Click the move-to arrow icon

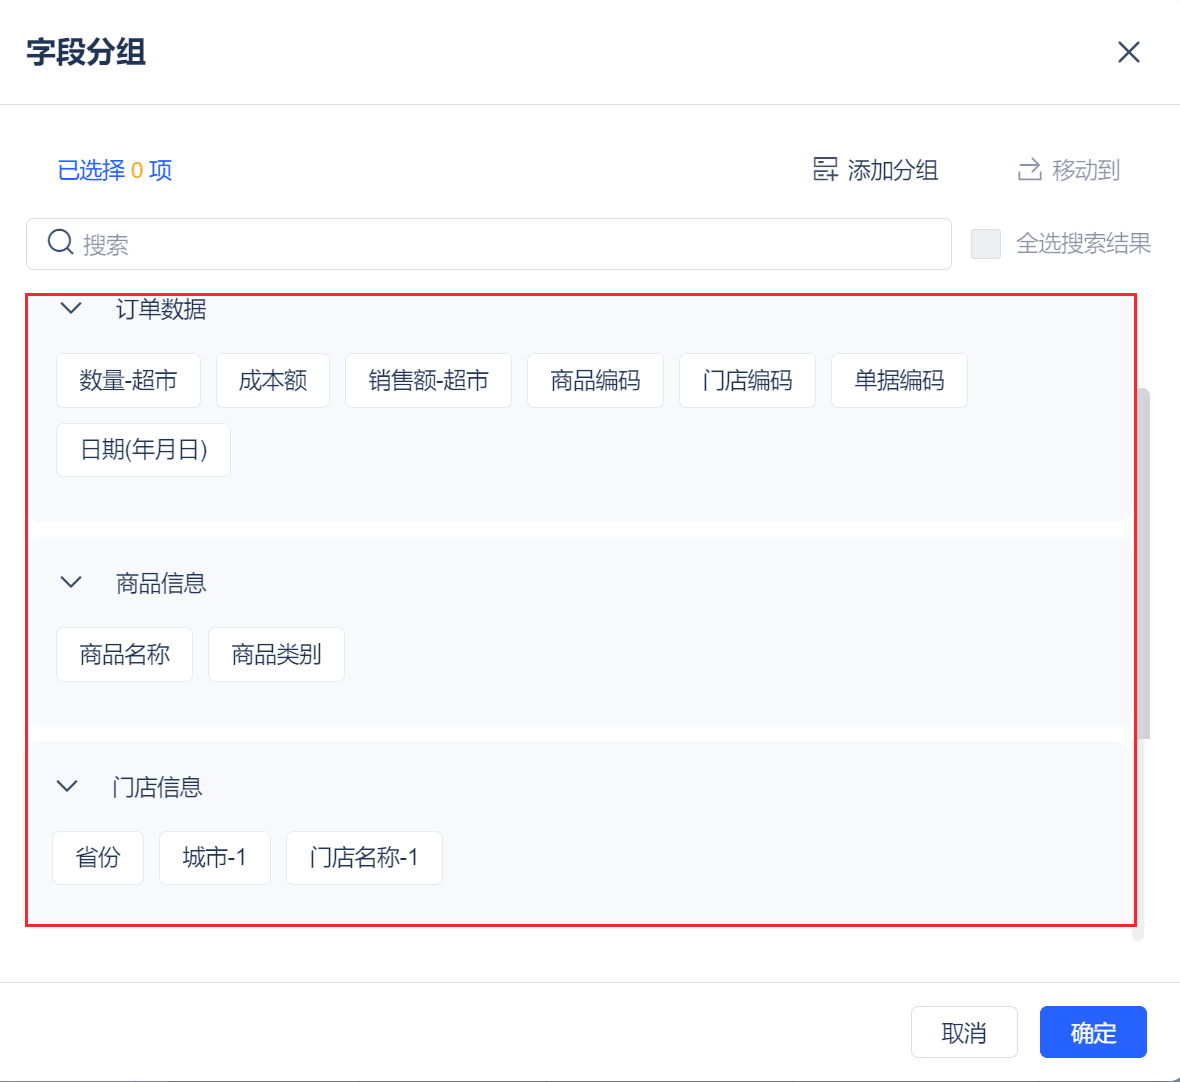1029,170
